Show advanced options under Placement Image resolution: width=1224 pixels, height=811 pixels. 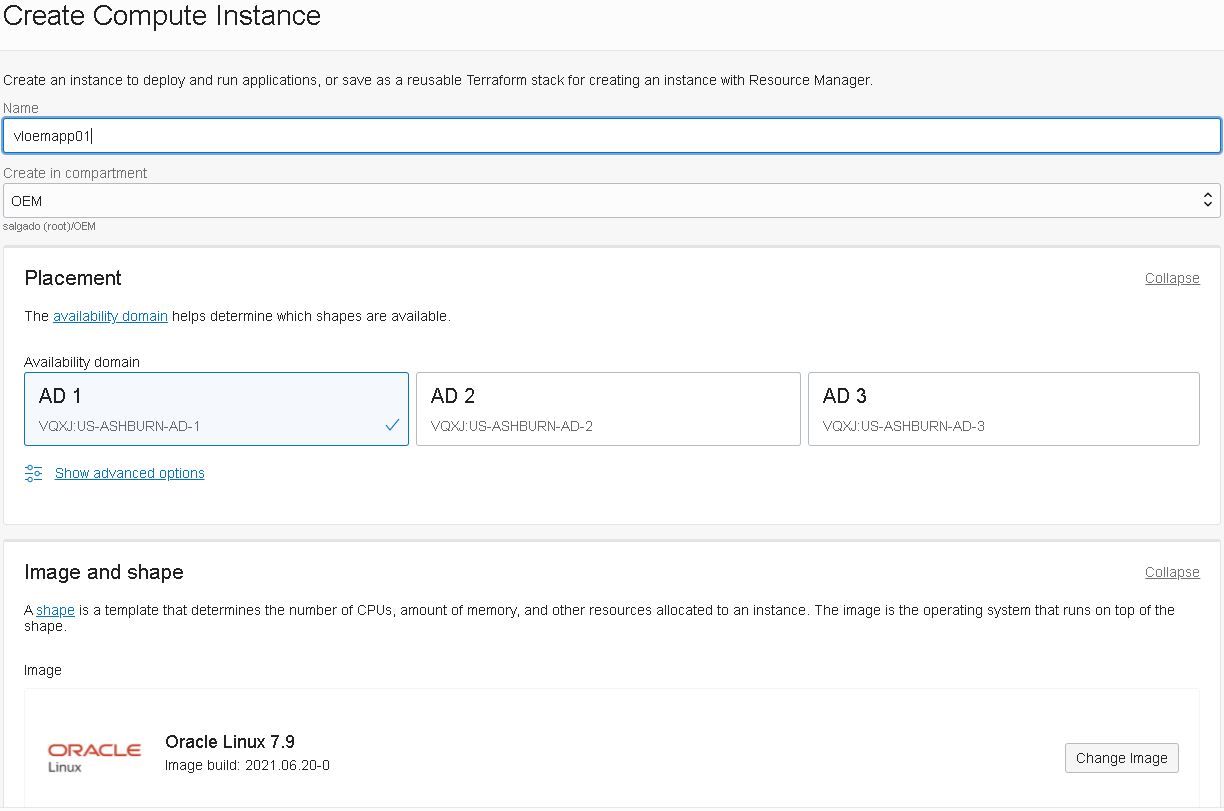(129, 473)
